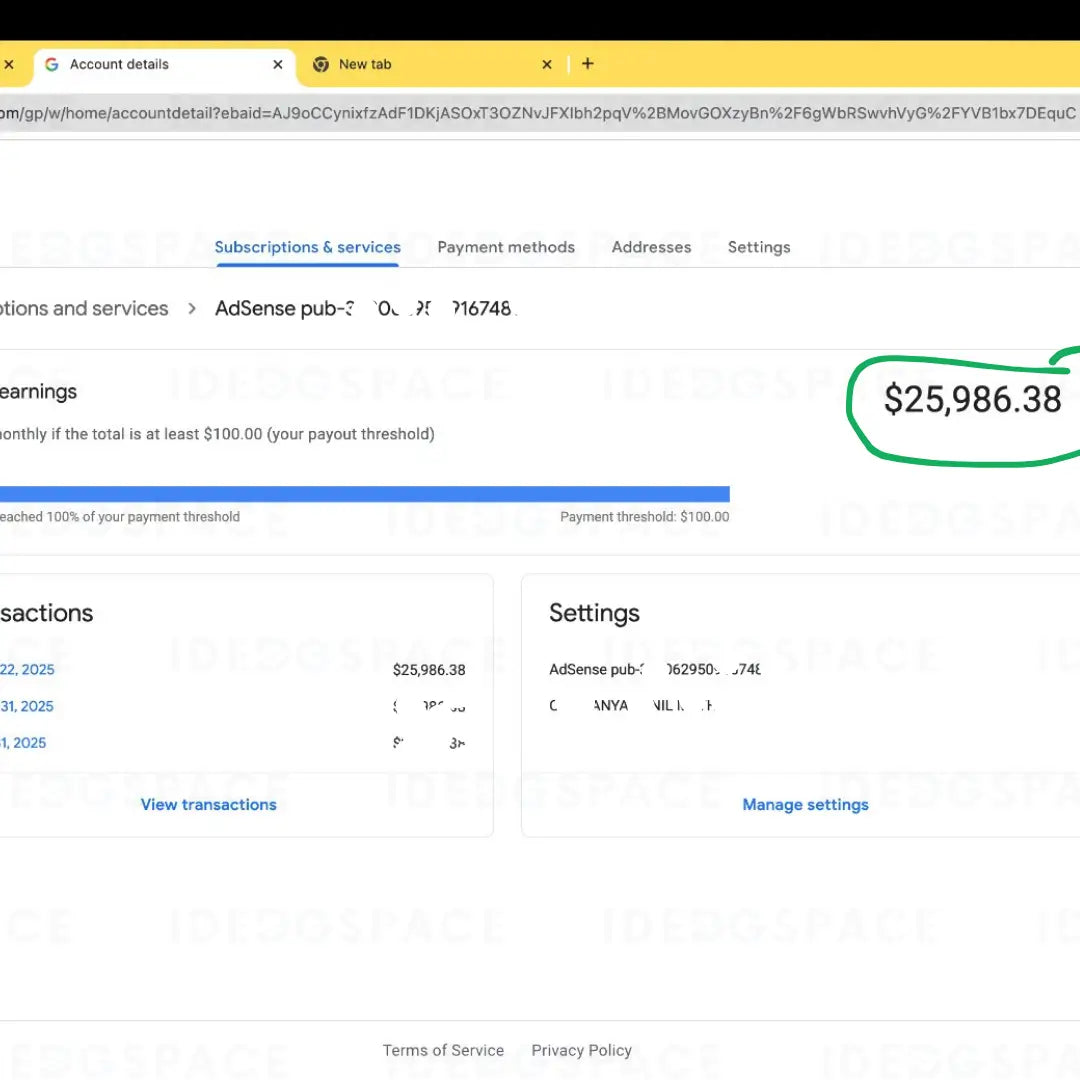This screenshot has width=1080, height=1080.
Task: Open the Privacy Policy page
Action: point(581,1050)
